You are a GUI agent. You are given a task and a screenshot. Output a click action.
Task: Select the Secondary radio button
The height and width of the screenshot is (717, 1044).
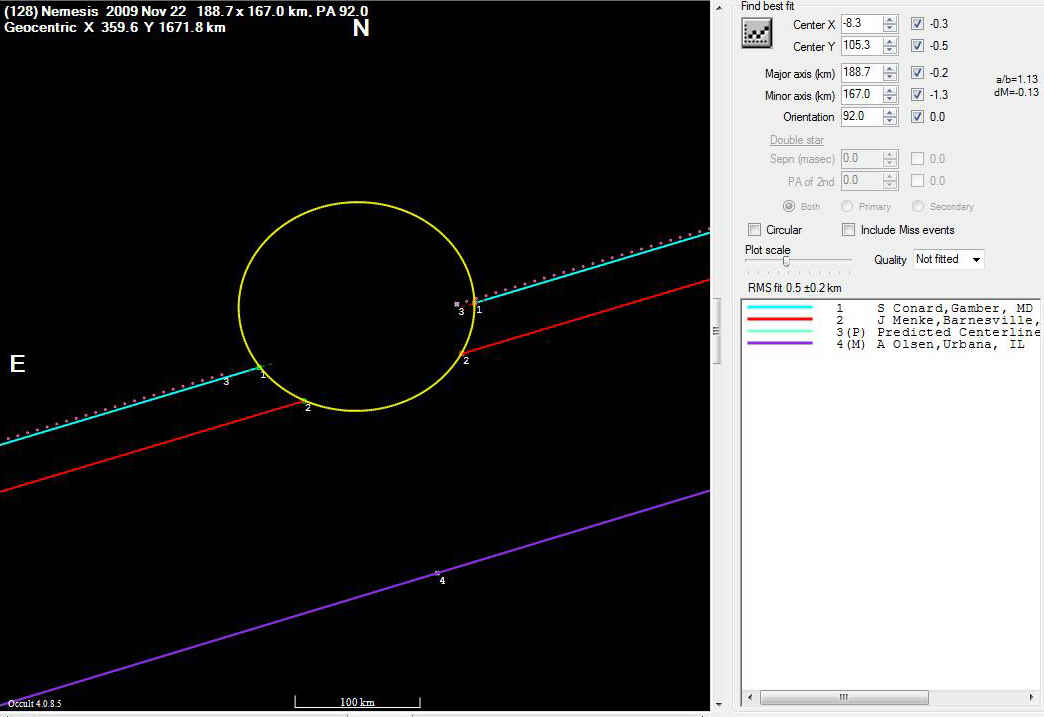coord(917,206)
